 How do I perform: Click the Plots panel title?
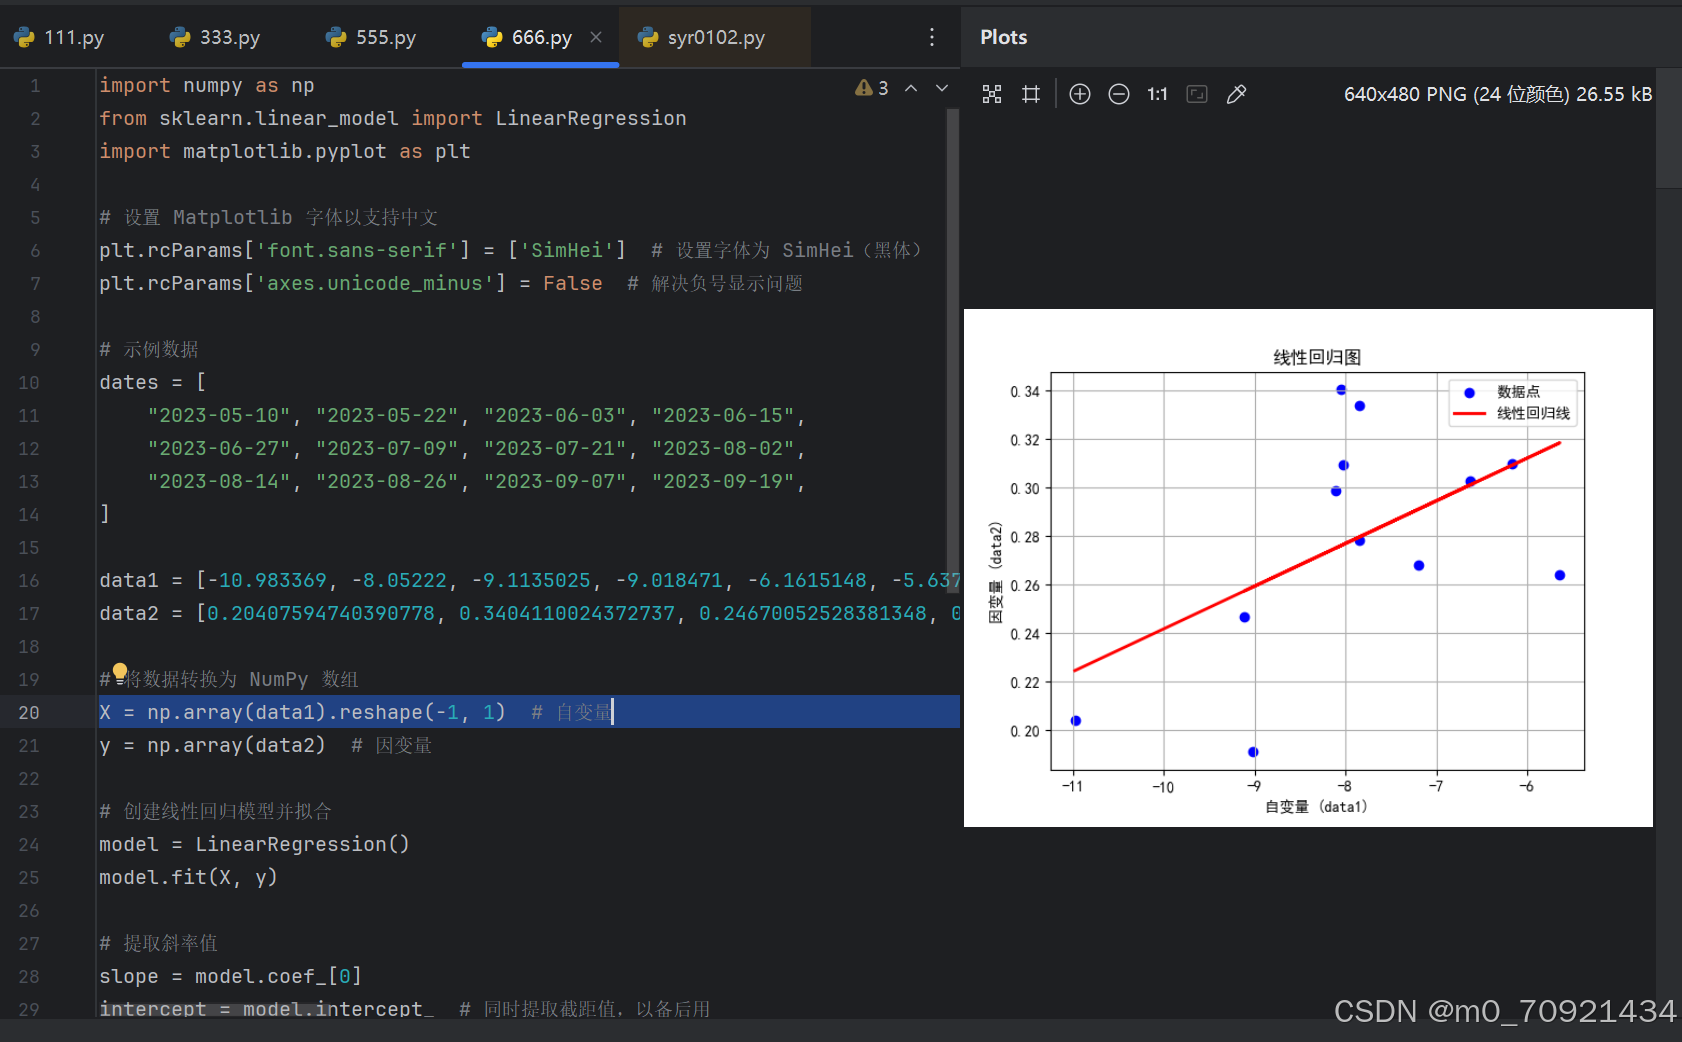(1003, 36)
